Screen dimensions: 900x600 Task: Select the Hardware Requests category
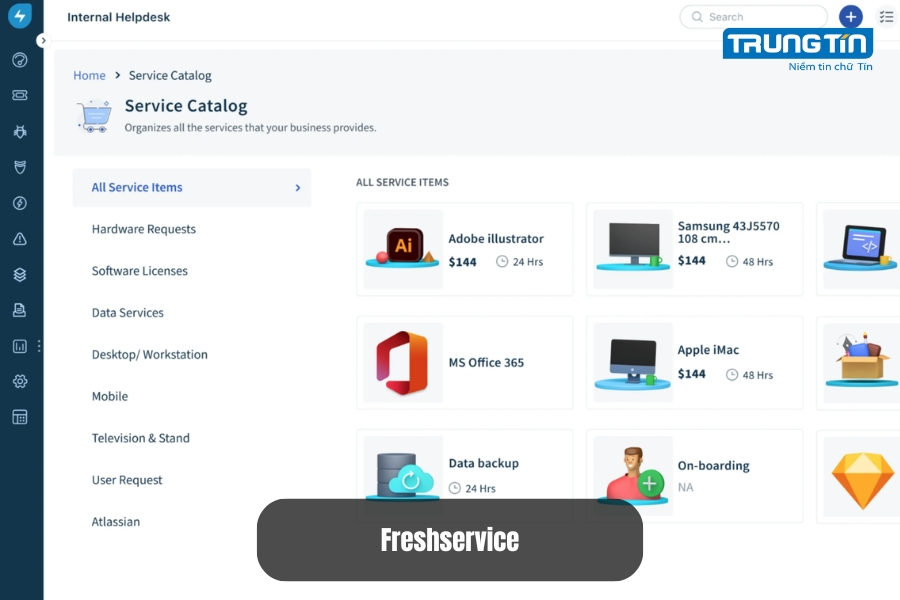coord(143,229)
